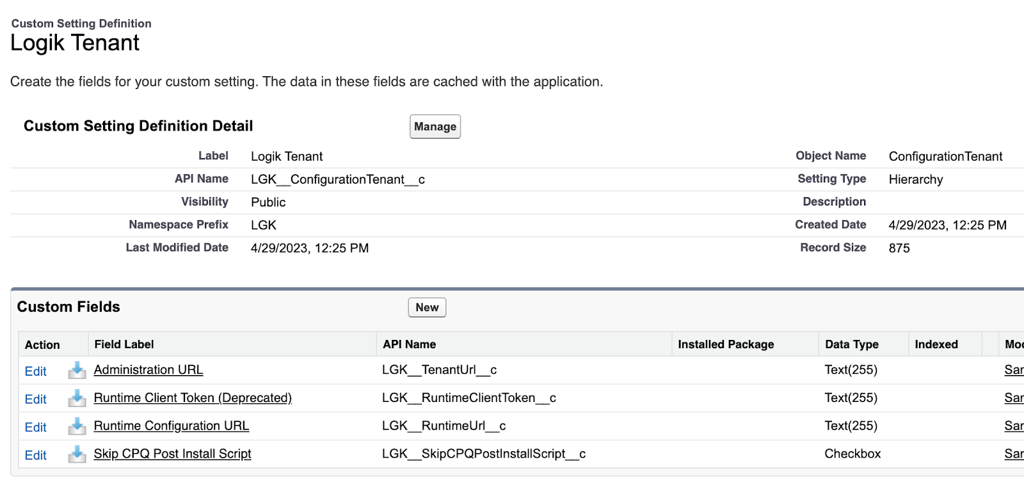Click the LGK namespace prefix value
This screenshot has width=1024, height=477.
(x=264, y=225)
